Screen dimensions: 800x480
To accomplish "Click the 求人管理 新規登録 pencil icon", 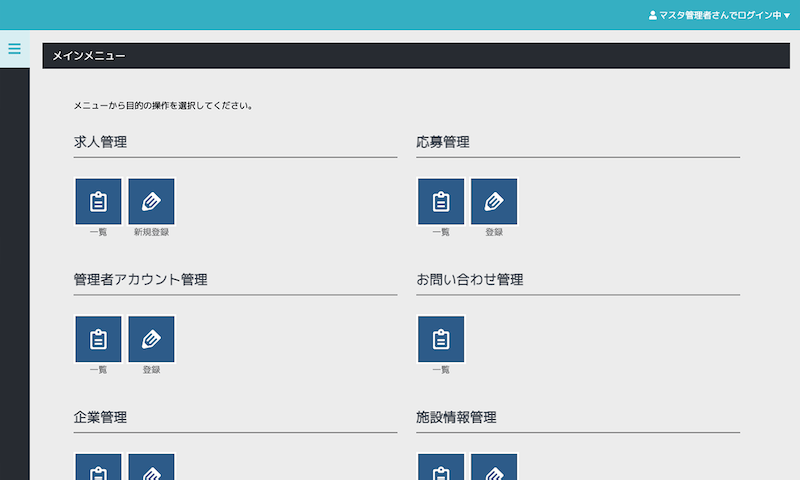I will pos(151,201).
